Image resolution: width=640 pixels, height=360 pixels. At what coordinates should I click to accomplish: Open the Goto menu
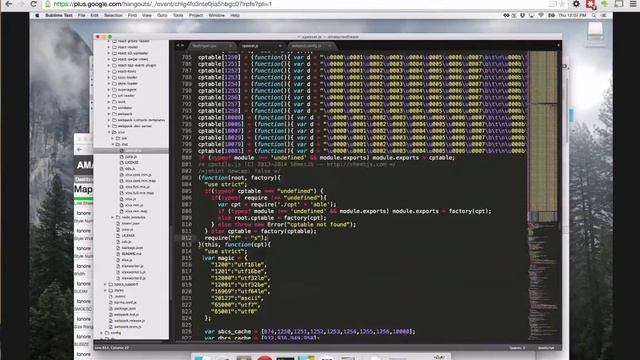tap(162, 16)
